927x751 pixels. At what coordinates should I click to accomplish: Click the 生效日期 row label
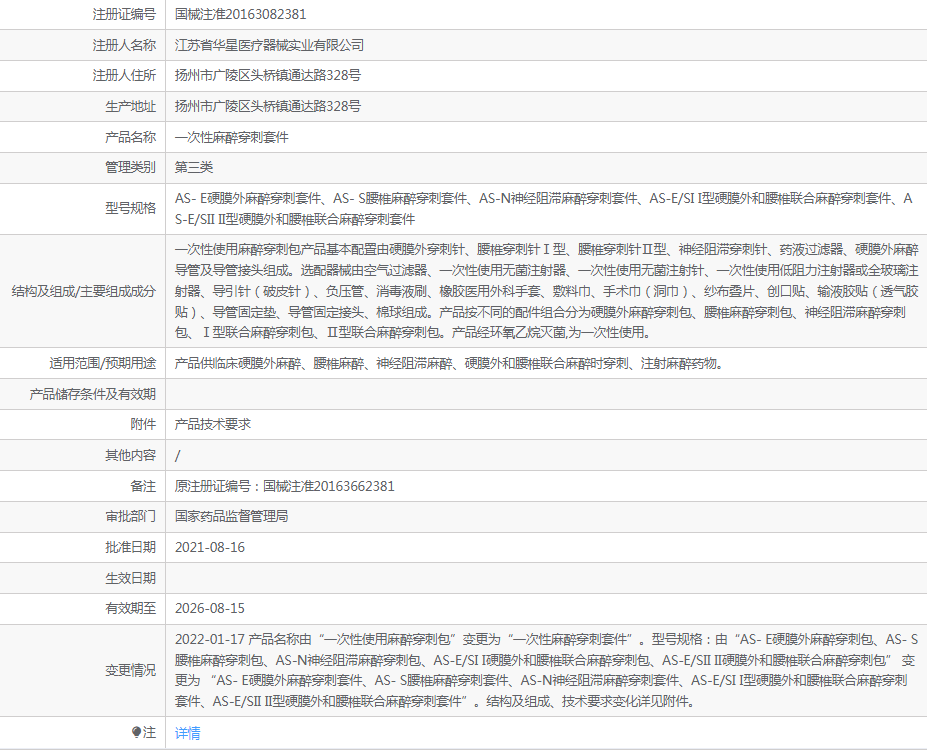131,578
